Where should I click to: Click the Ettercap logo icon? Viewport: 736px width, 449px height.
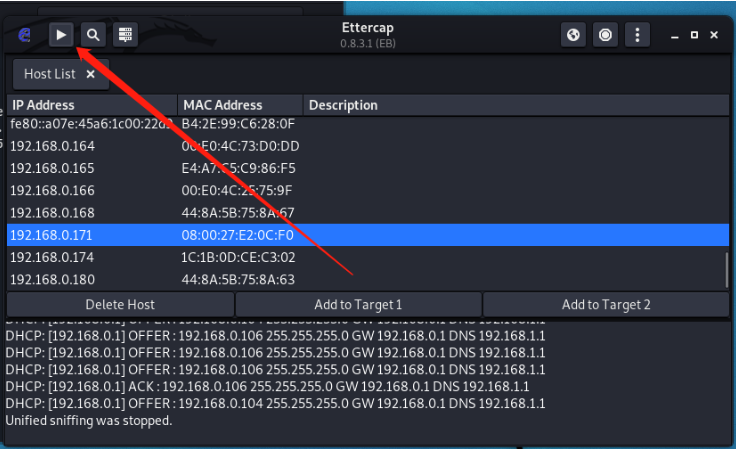point(24,35)
